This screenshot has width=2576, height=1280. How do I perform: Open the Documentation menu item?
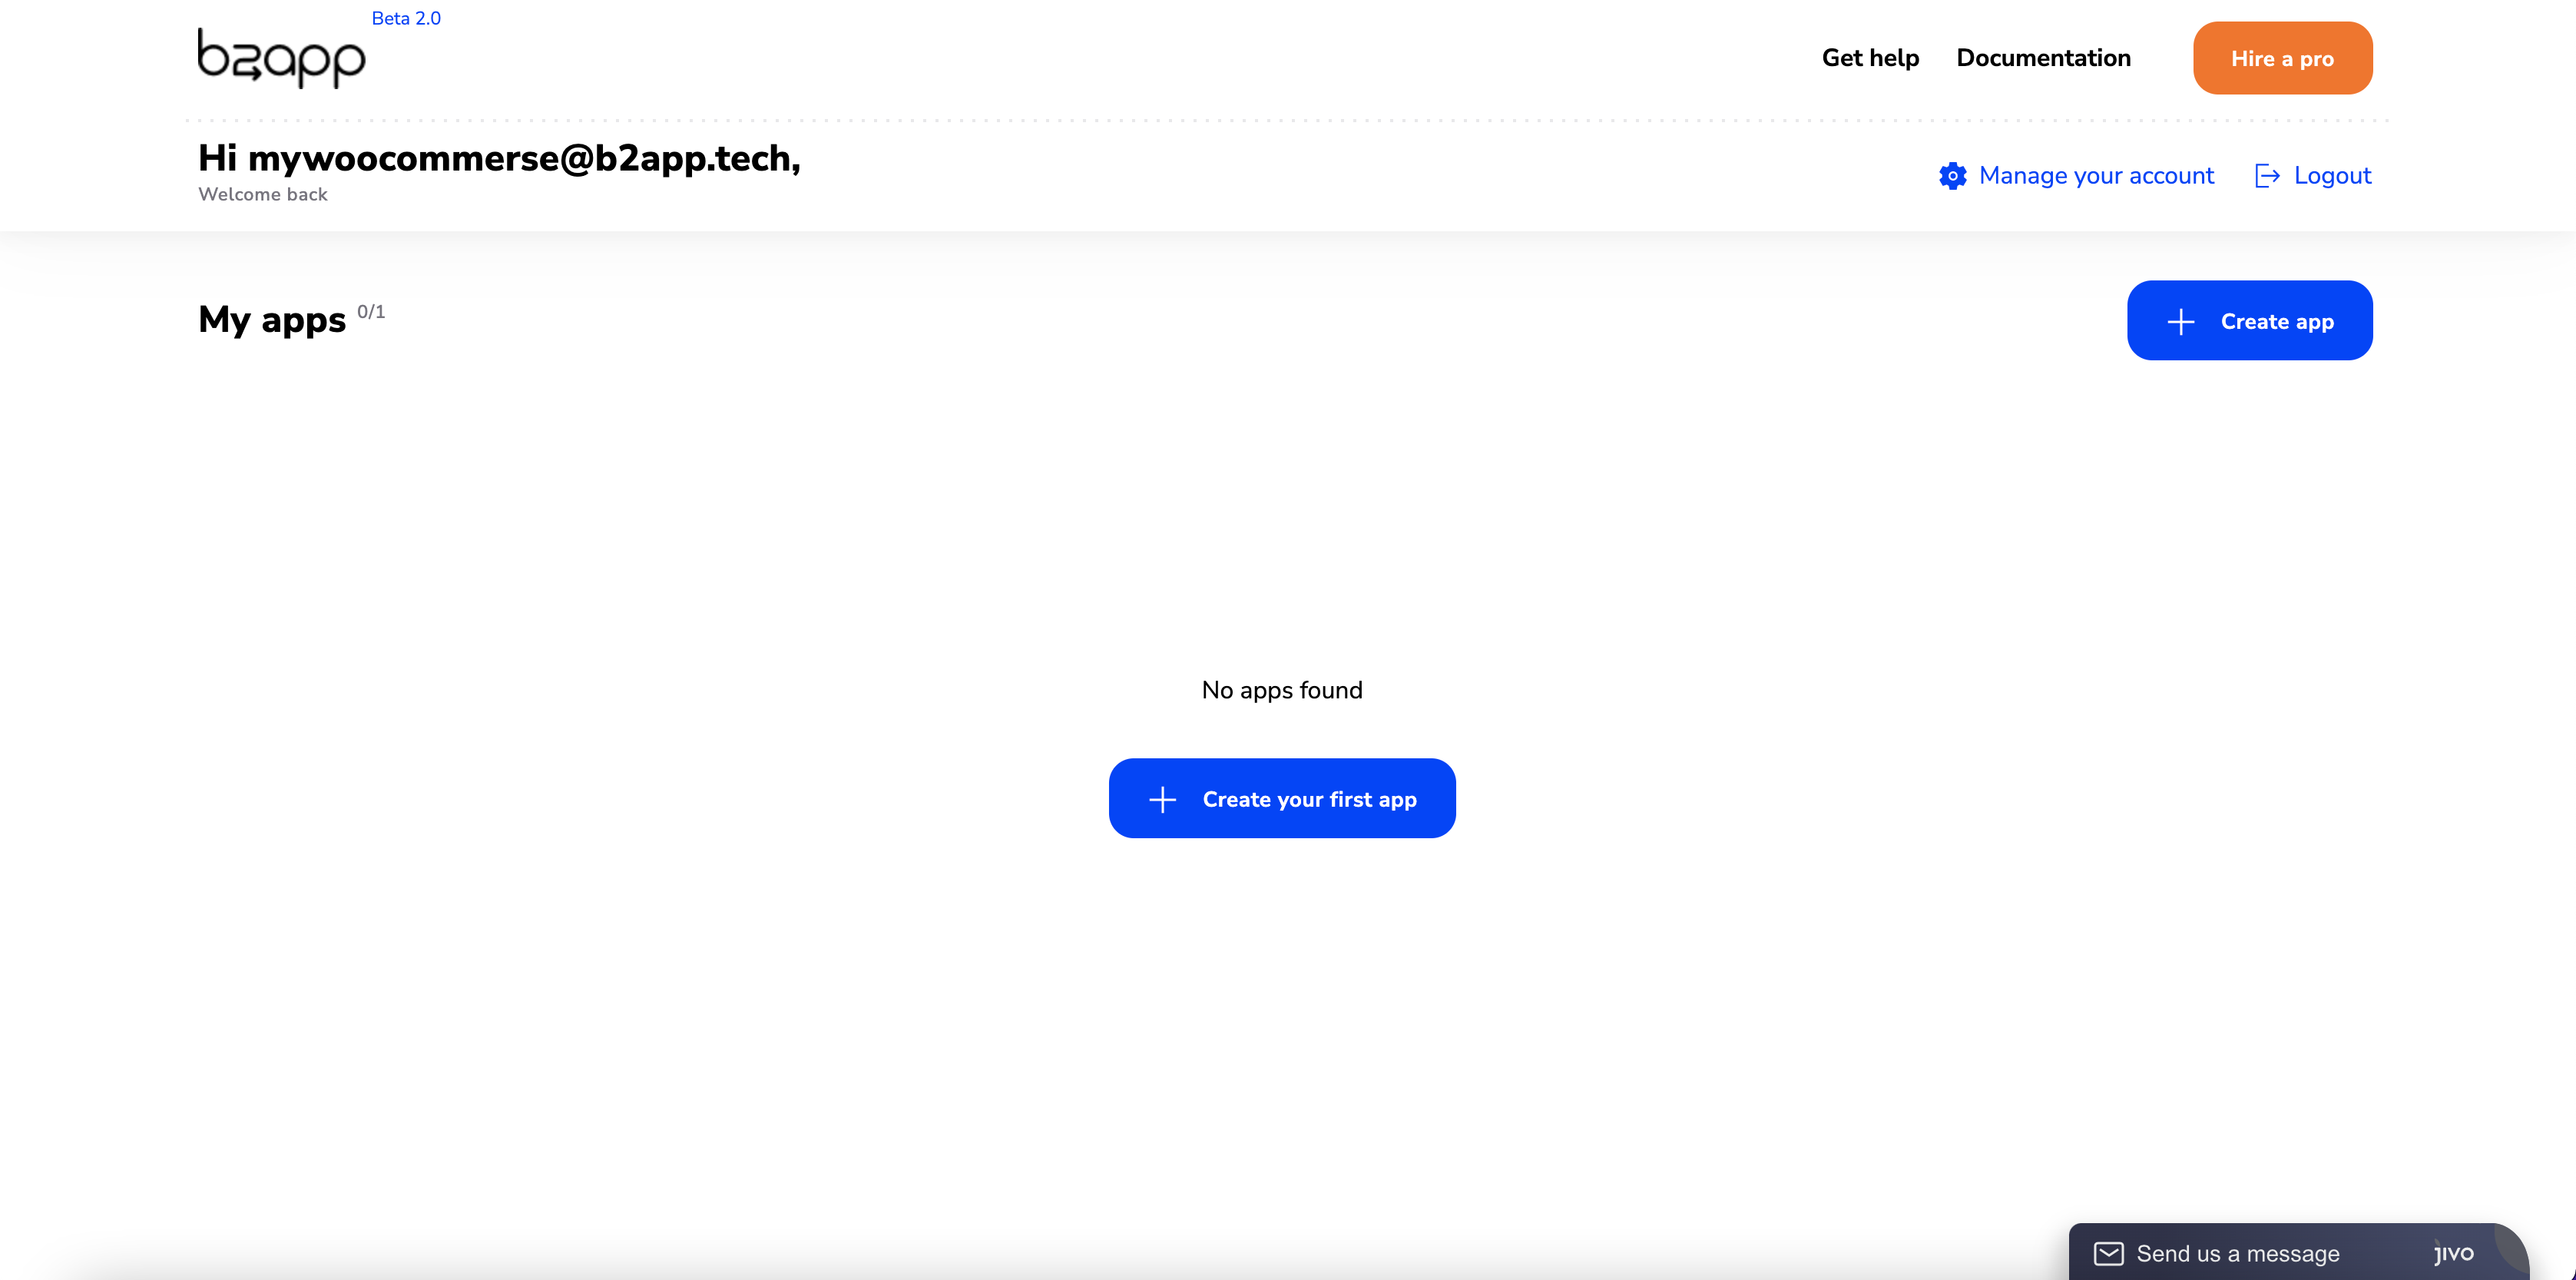pyautogui.click(x=2043, y=58)
